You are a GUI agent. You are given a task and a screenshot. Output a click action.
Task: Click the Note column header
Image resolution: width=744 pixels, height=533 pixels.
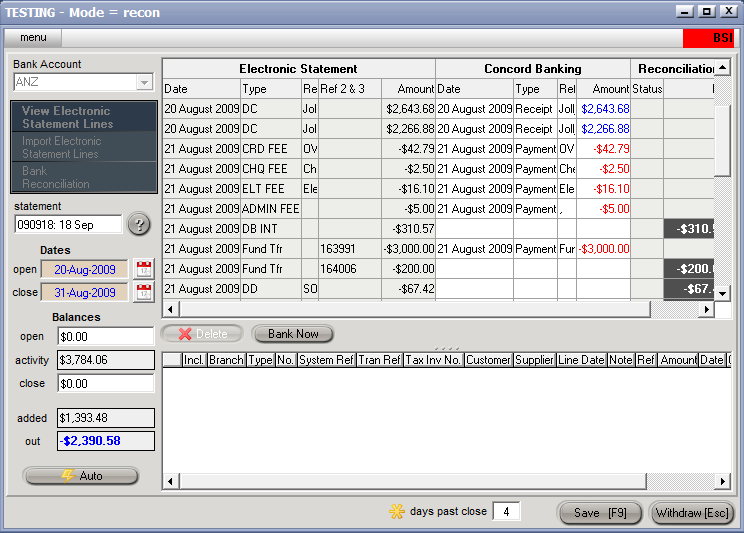621,360
